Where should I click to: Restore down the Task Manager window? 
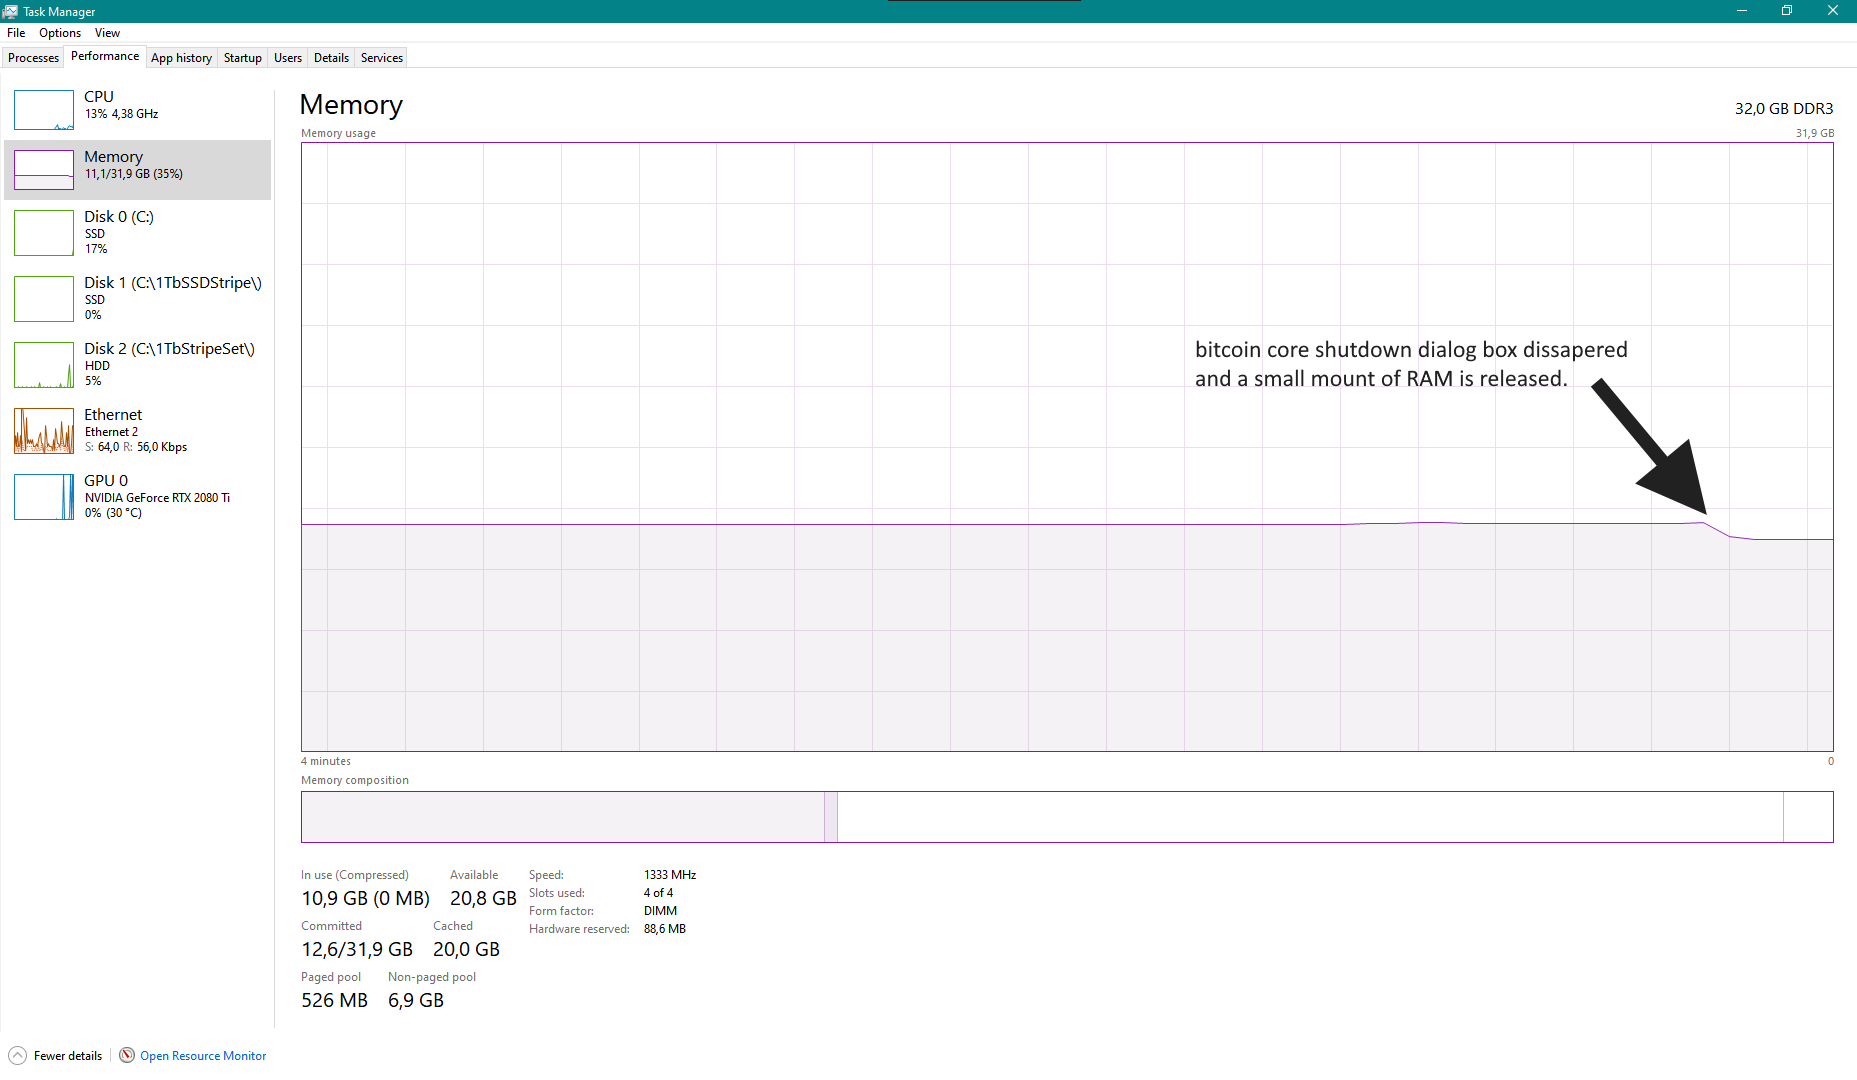coord(1787,11)
